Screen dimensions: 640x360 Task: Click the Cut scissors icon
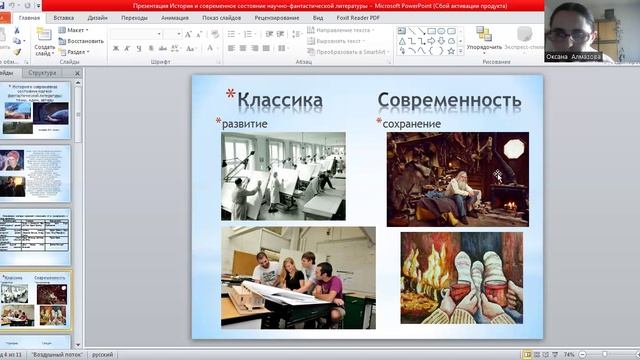pos(17,31)
